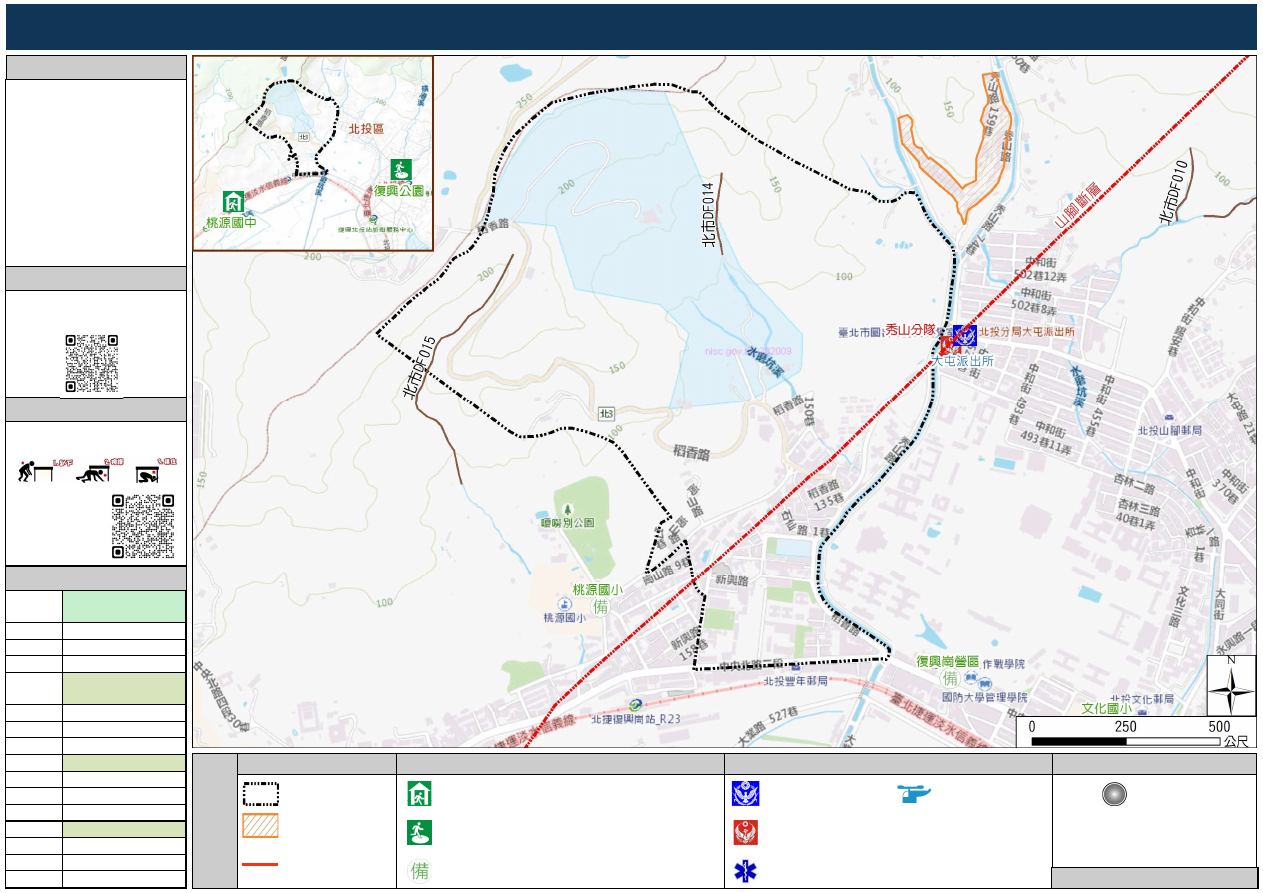Click the school icon above 桃源國小 label
1263x893 pixels.
563,604
